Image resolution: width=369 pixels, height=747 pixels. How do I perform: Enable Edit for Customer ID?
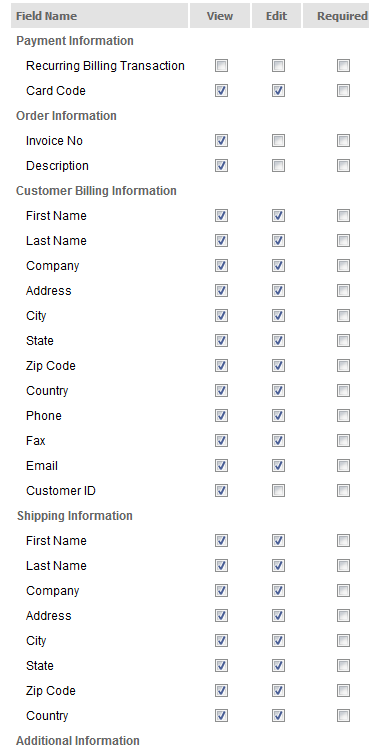(x=279, y=491)
